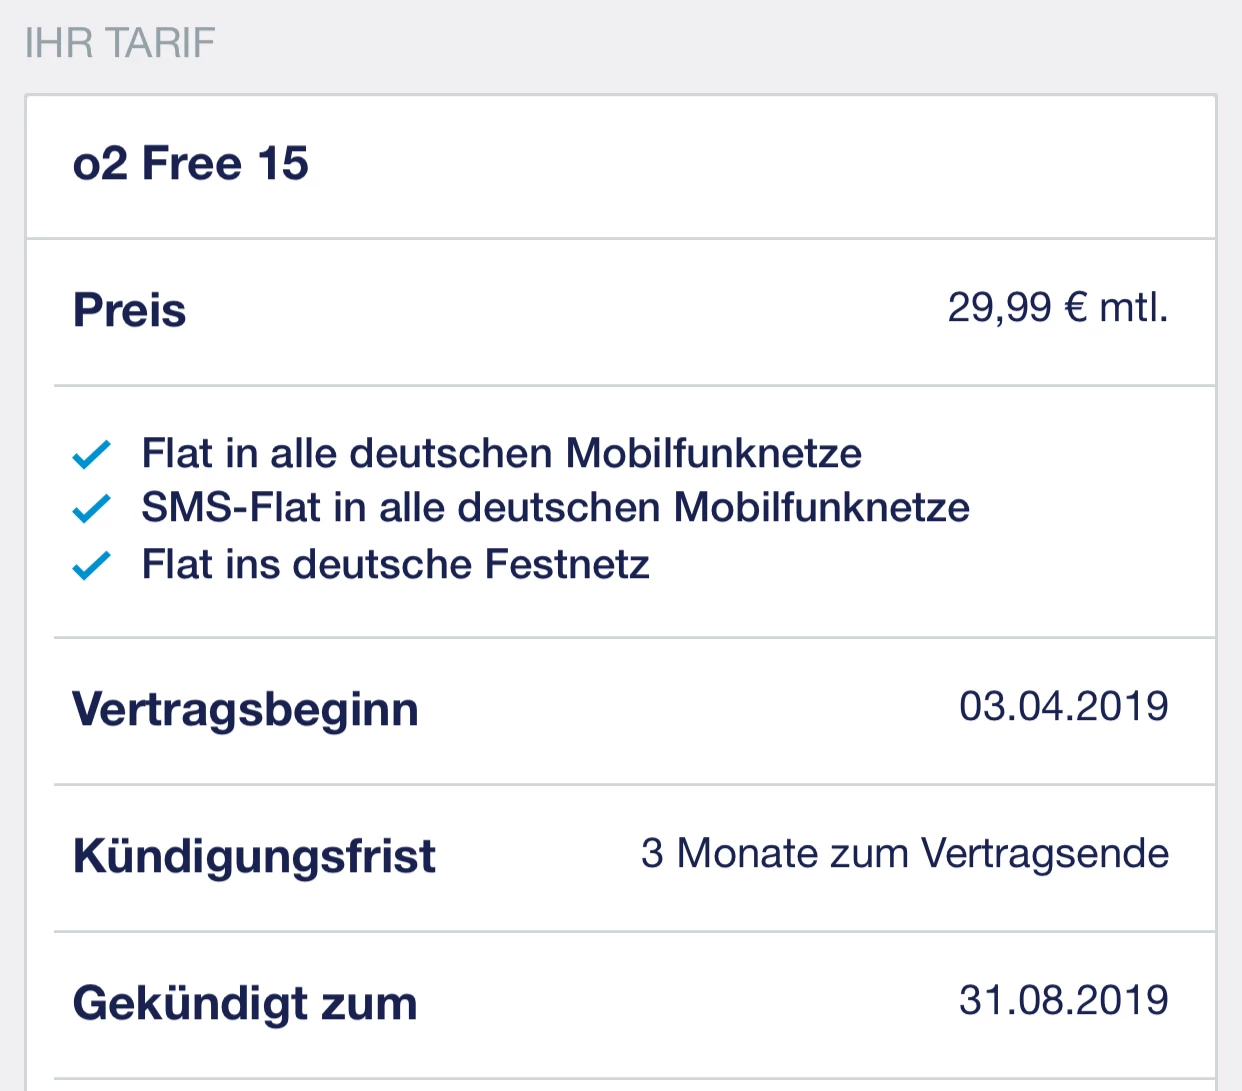Click the checkmark beside Flat in alle deutschen Mobilfunknetze
Viewport: 1242px width, 1091px height.
tap(91, 455)
